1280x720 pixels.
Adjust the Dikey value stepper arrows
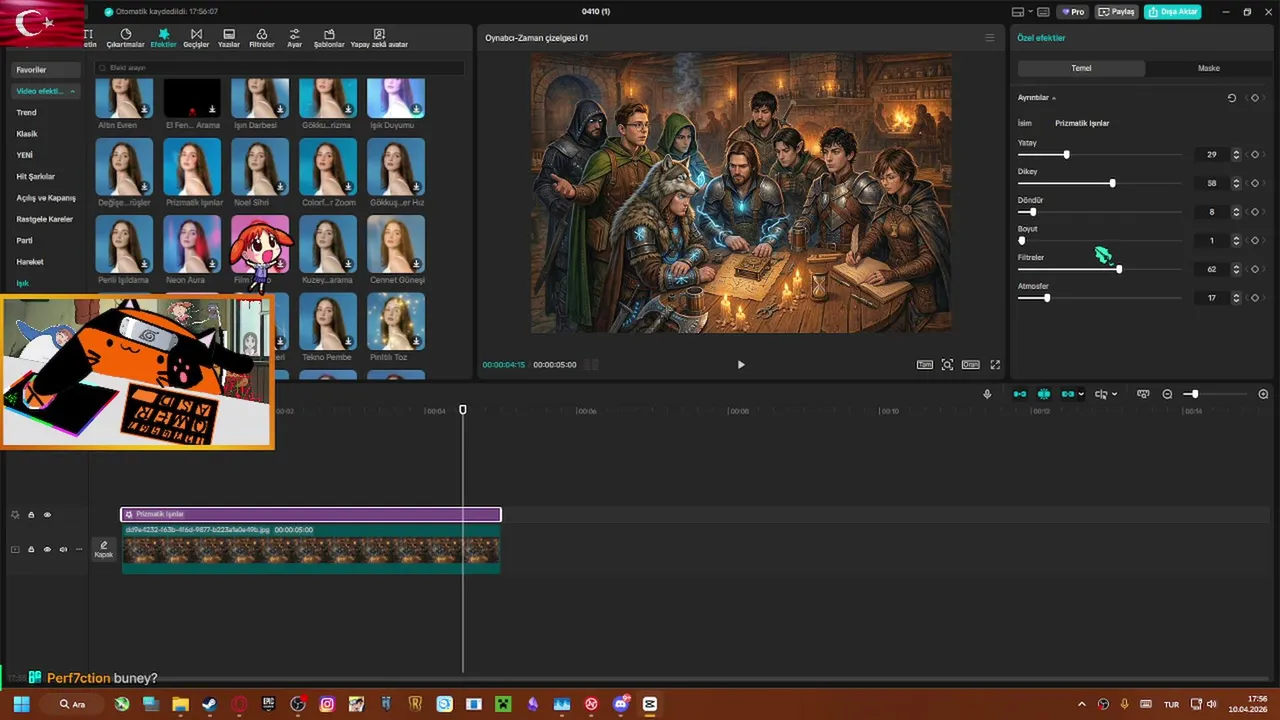1236,183
